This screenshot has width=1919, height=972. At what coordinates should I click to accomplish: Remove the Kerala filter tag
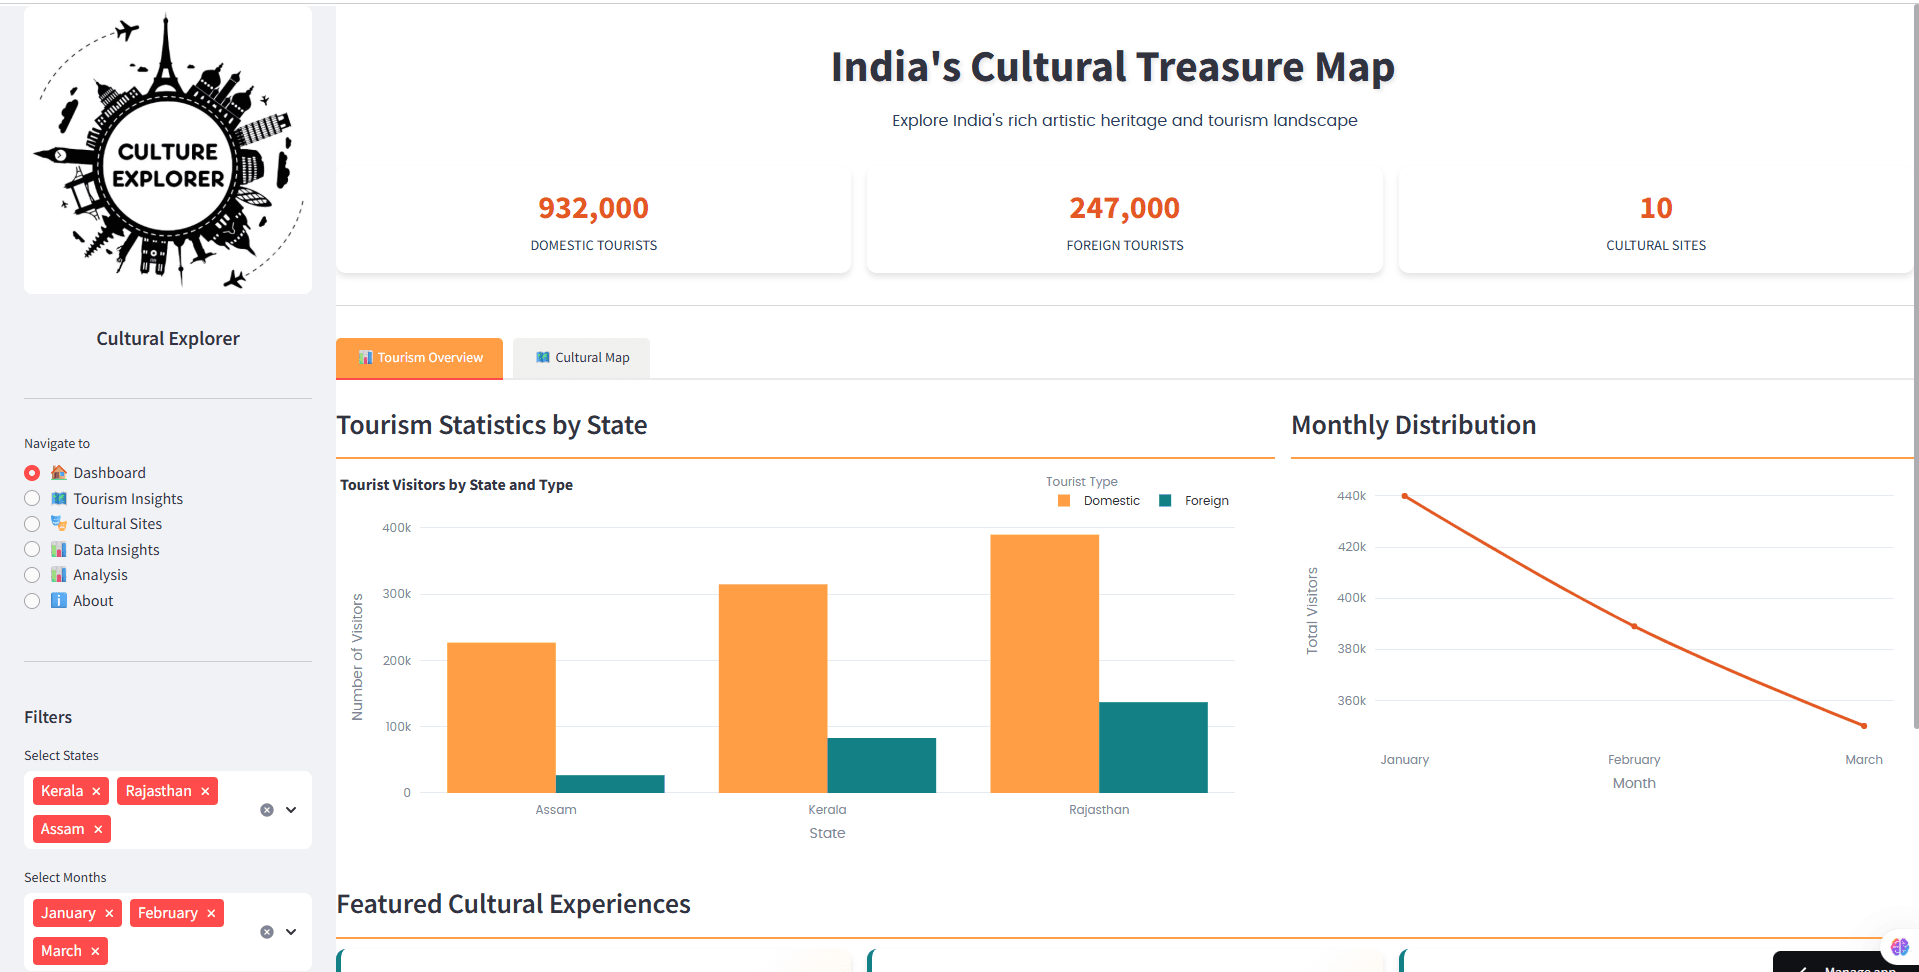(x=97, y=790)
